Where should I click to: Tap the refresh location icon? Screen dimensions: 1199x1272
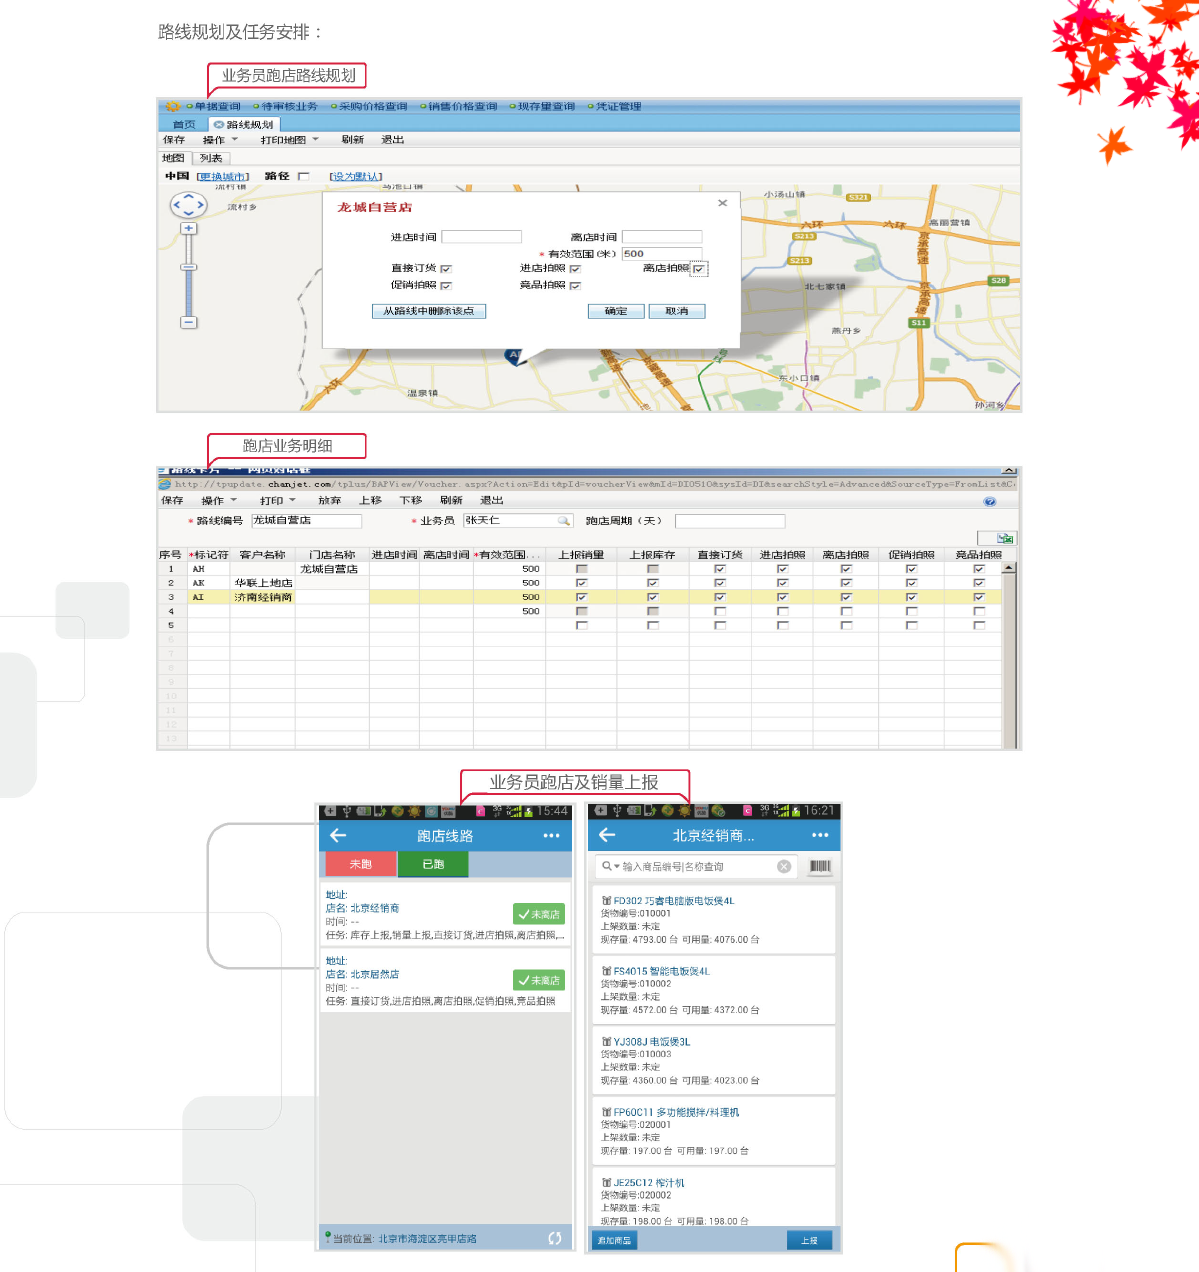pyautogui.click(x=555, y=1238)
